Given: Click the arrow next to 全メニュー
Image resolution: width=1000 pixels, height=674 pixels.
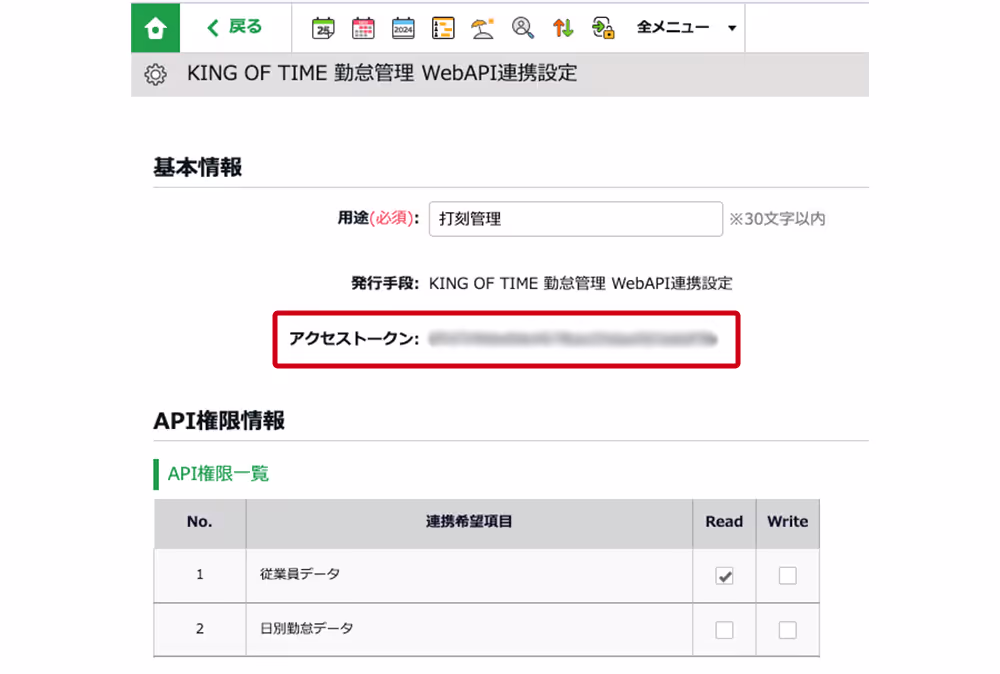Looking at the screenshot, I should point(732,28).
